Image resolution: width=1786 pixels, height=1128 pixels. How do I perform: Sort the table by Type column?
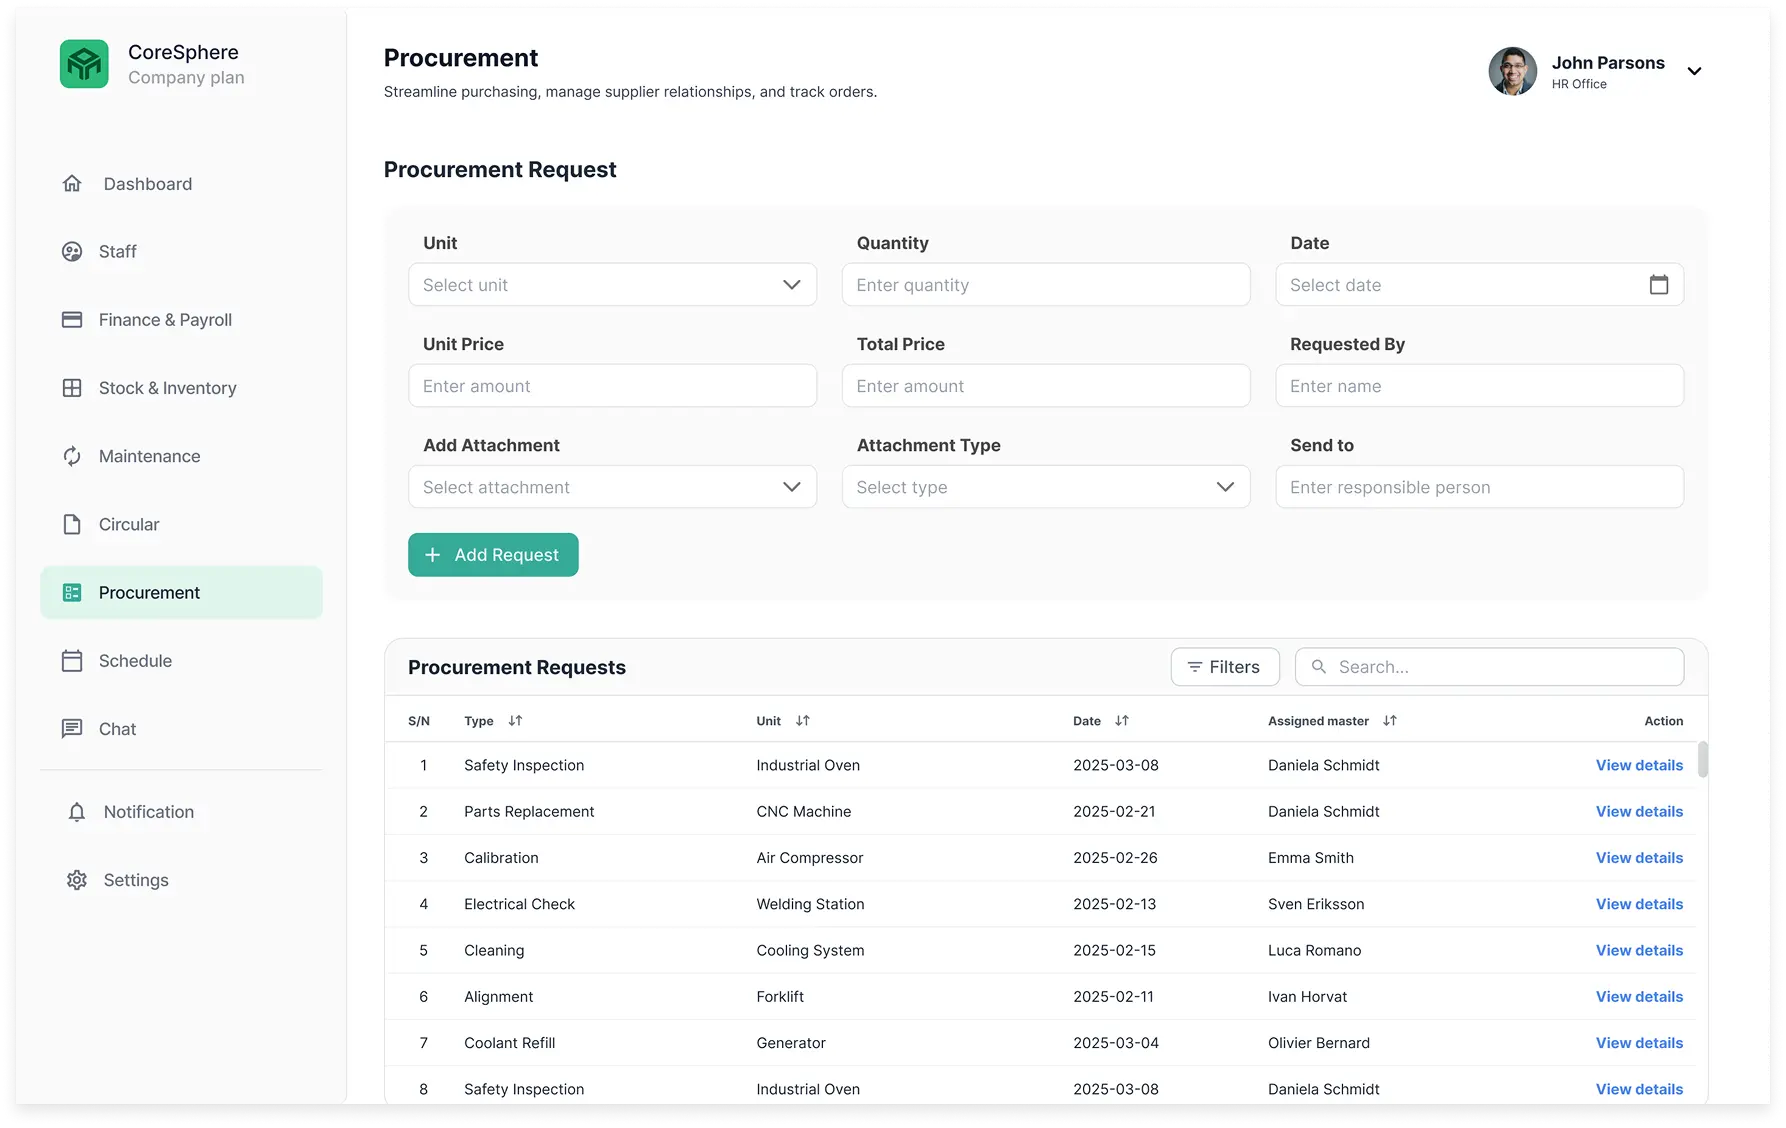(x=515, y=721)
